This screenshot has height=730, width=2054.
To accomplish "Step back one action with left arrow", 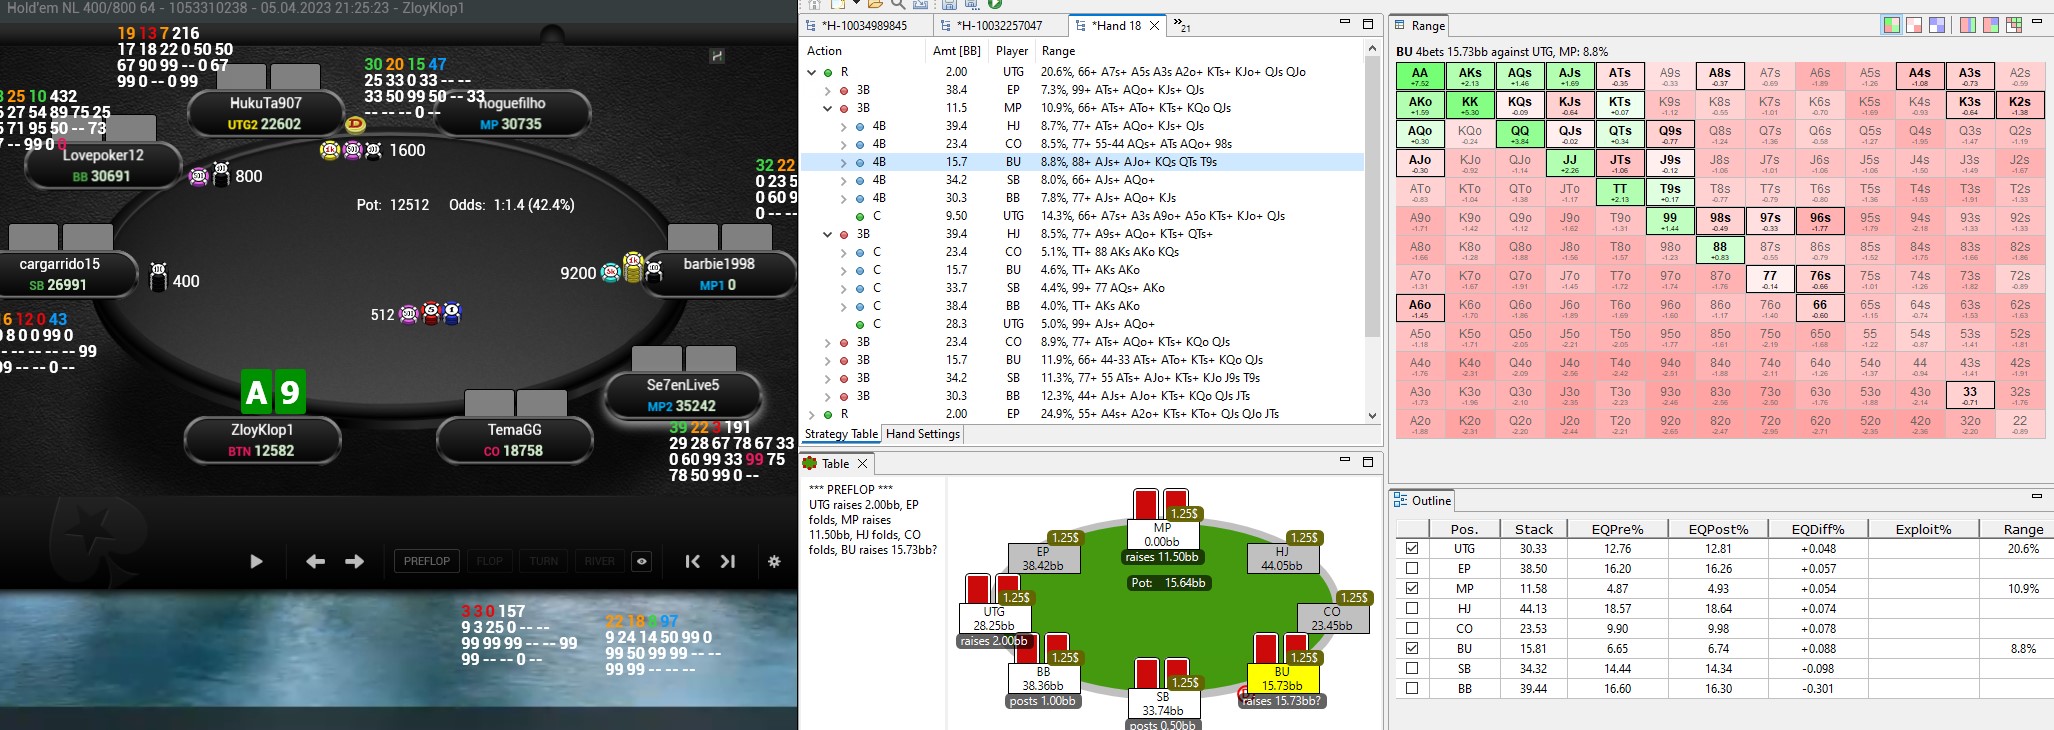I will point(315,562).
